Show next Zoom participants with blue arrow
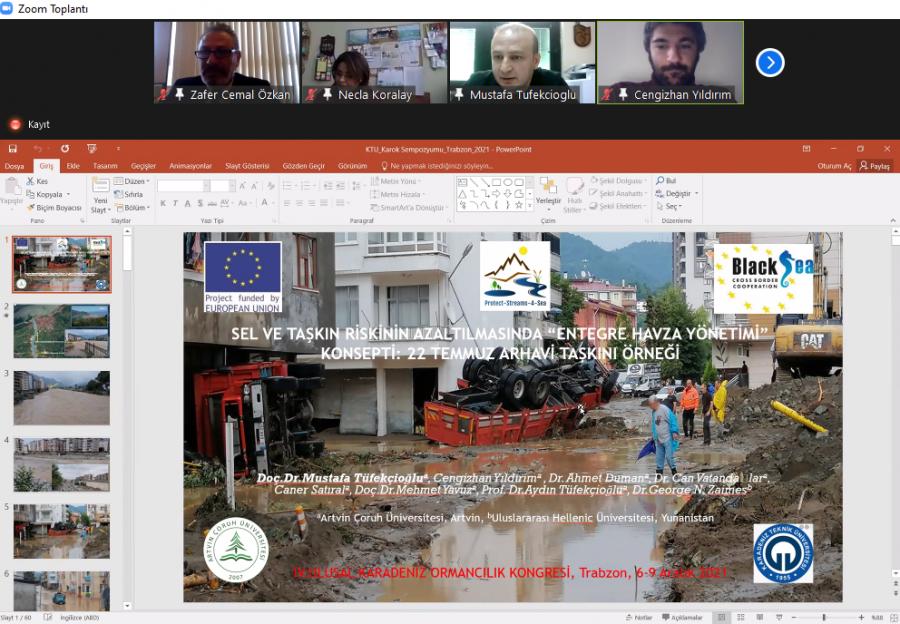 [770, 63]
